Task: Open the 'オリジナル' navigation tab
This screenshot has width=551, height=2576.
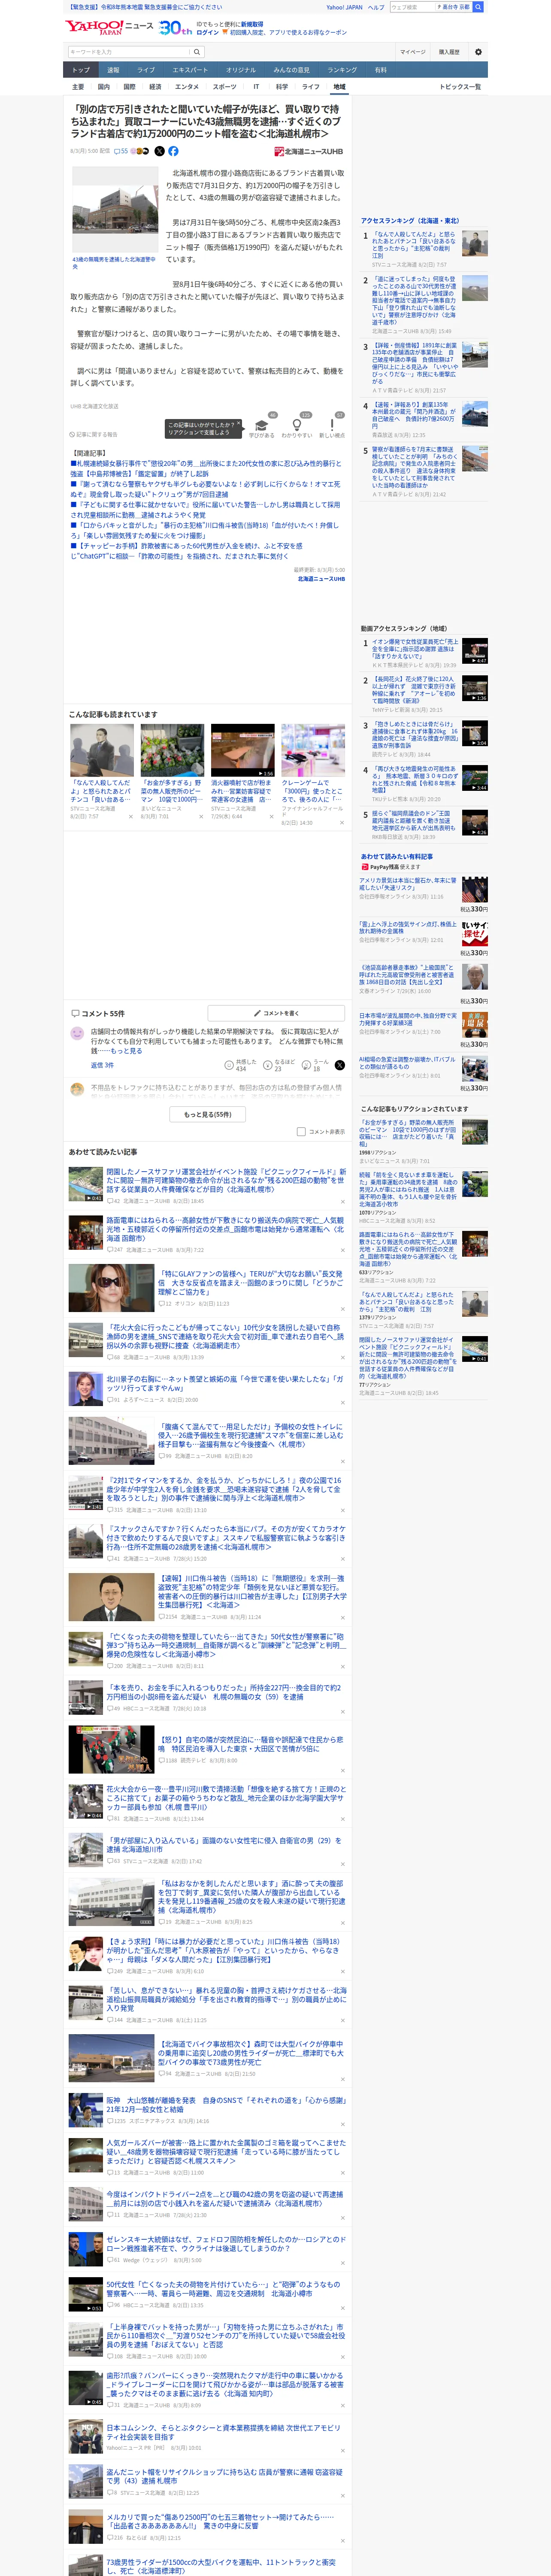Action: (x=241, y=70)
